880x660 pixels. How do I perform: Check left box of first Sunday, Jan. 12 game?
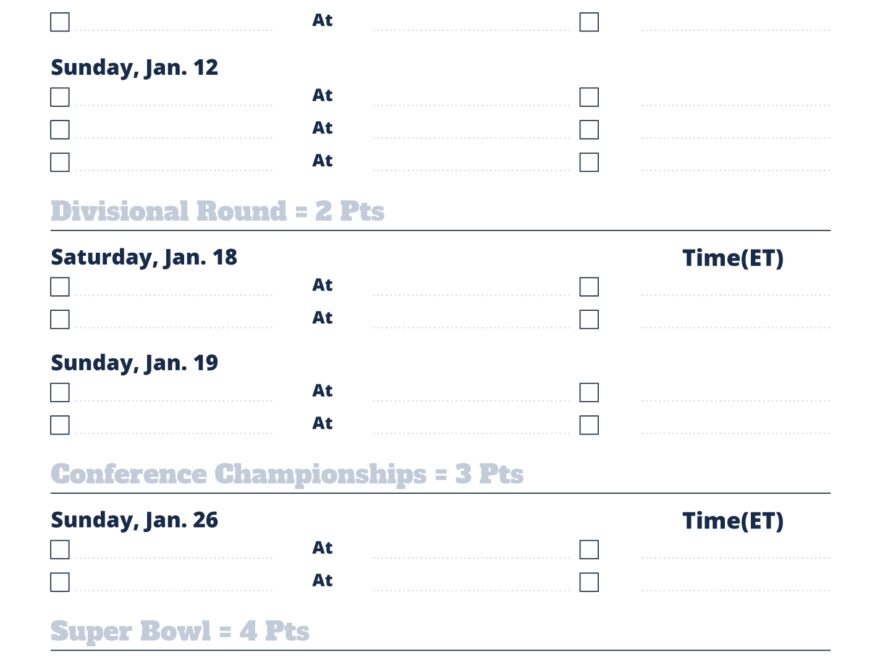[x=60, y=97]
